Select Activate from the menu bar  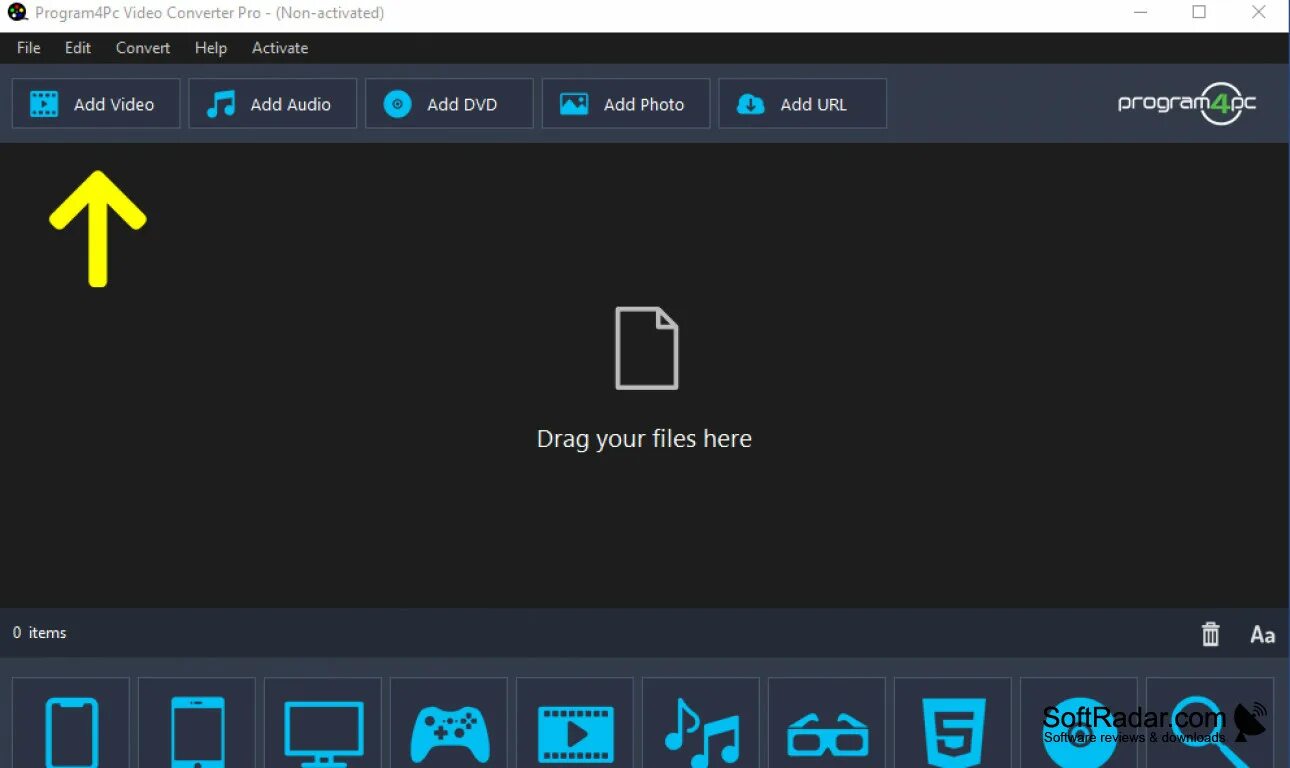[279, 47]
